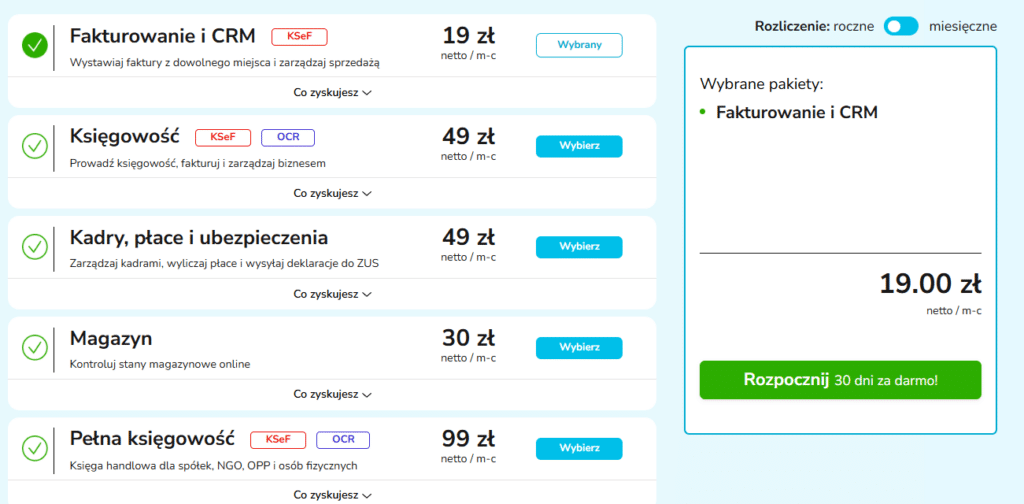1024x504 pixels.
Task: Click 'Fakturowanie i CRM' in selected packages list
Action: [x=796, y=112]
